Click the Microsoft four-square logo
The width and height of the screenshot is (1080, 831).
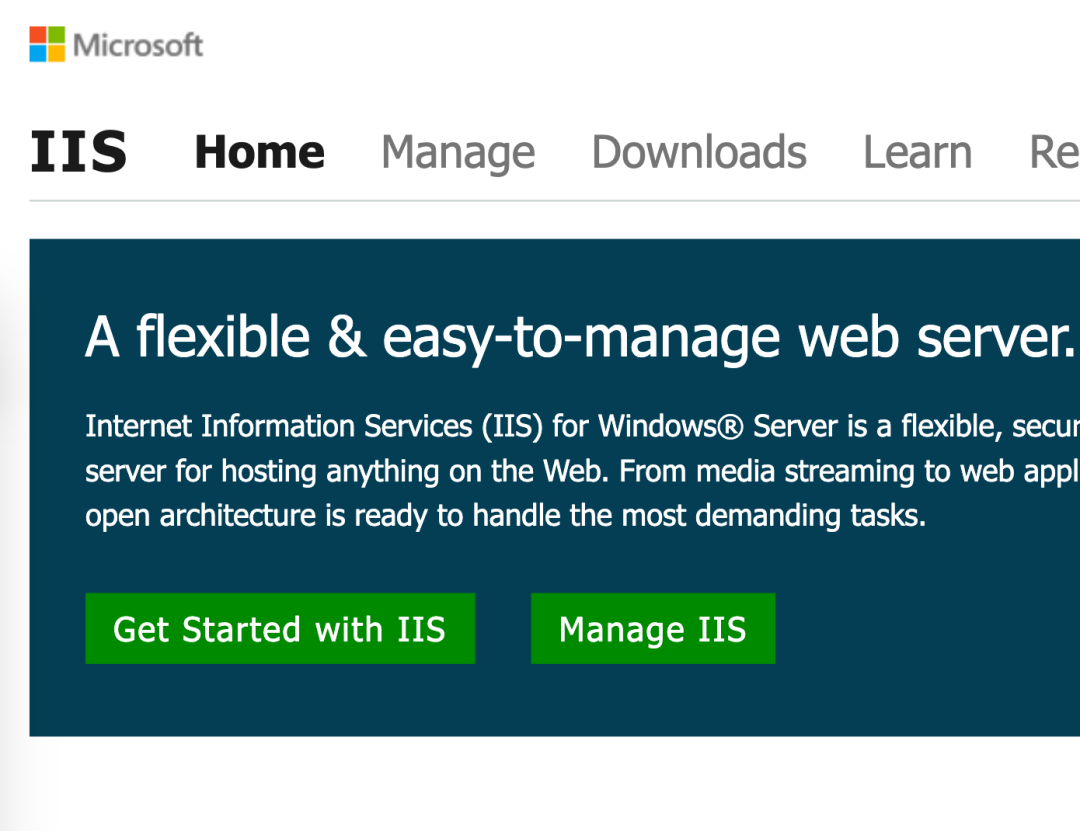click(47, 44)
